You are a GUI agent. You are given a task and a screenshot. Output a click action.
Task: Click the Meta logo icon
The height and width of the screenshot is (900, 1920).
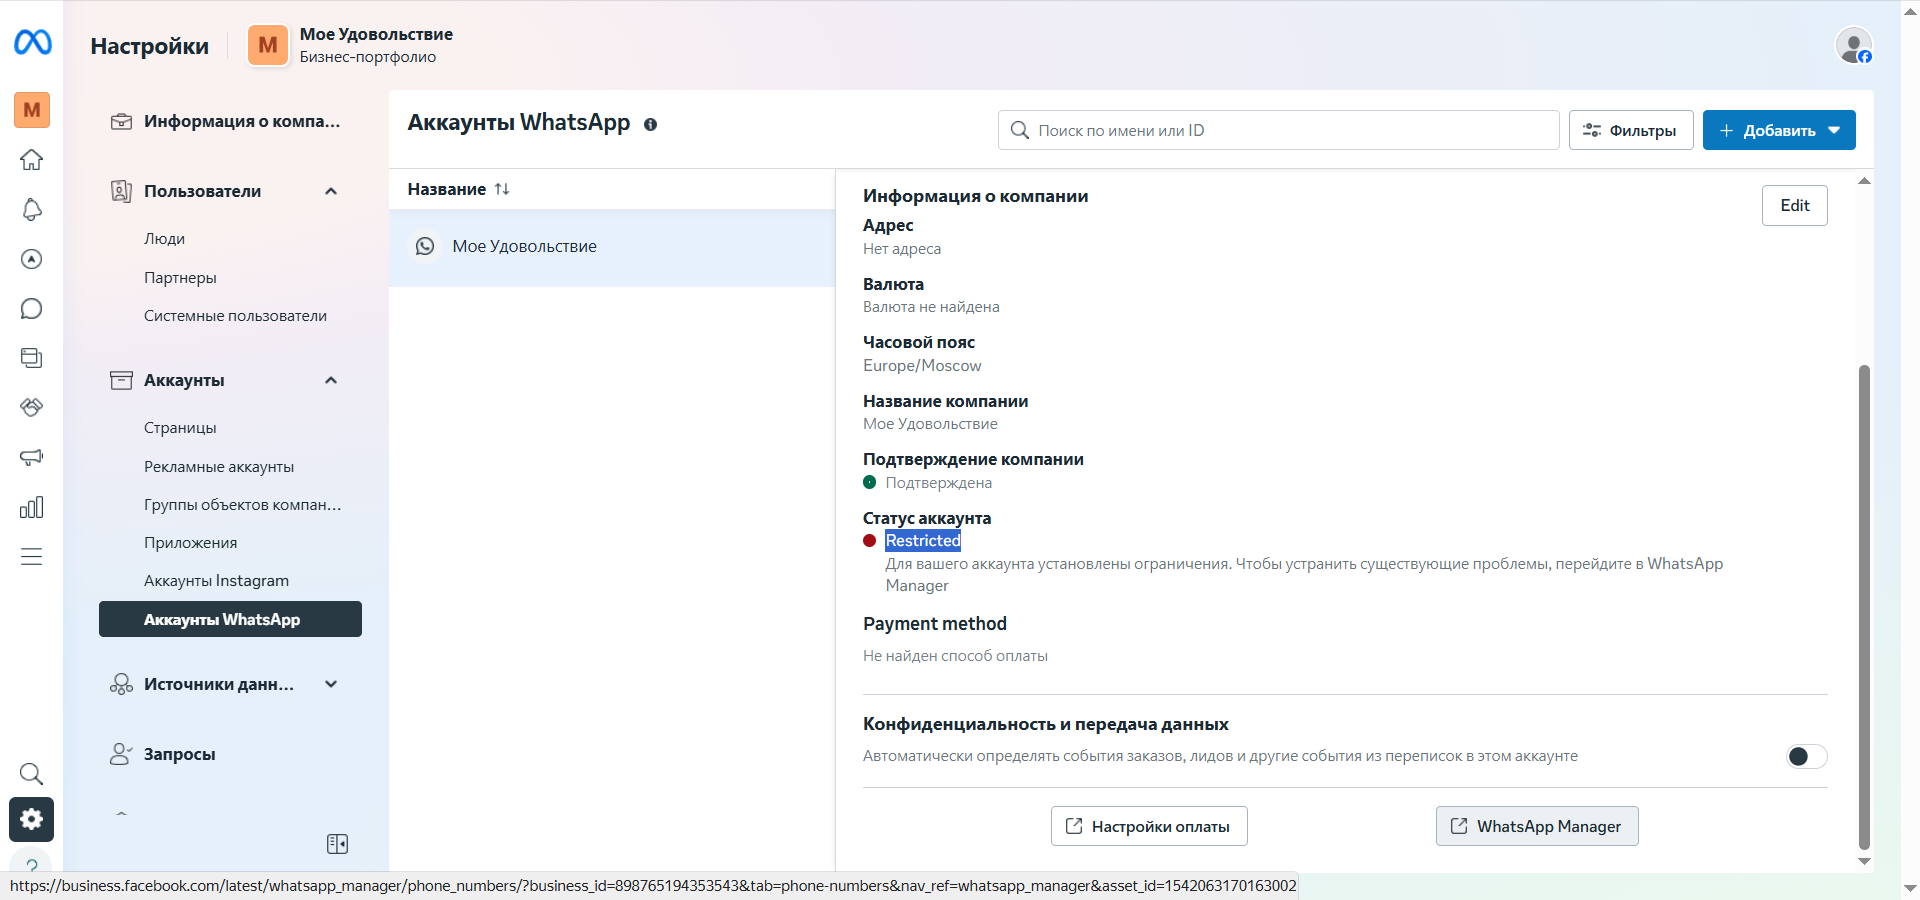[x=32, y=42]
